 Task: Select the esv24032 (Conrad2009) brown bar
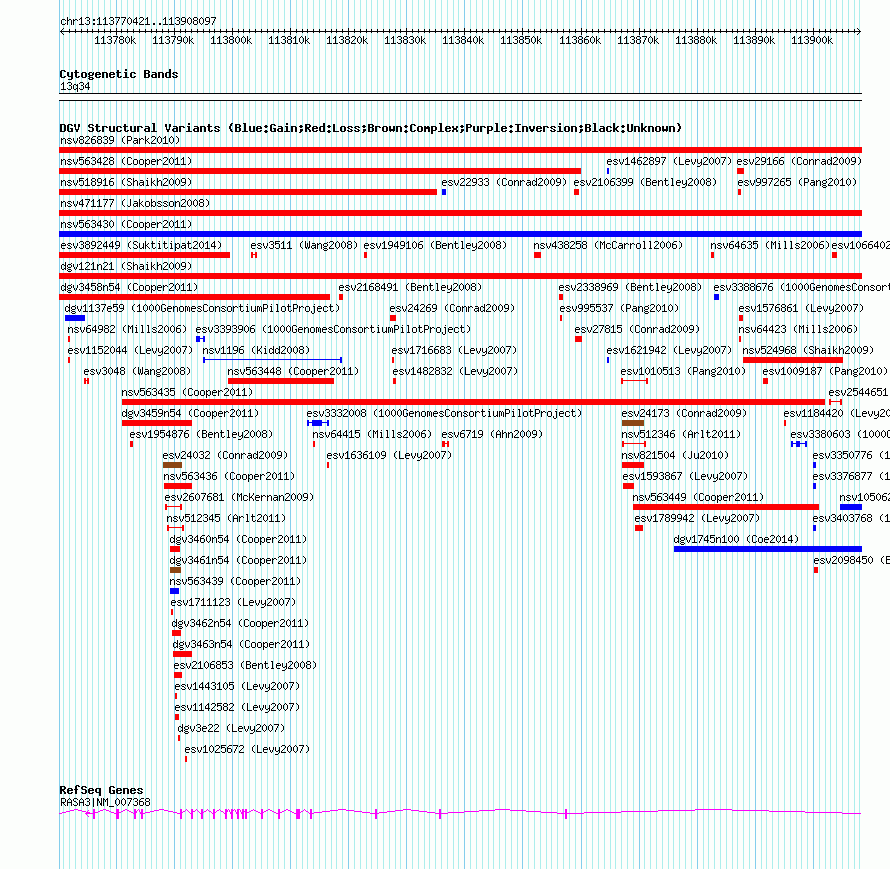click(173, 465)
